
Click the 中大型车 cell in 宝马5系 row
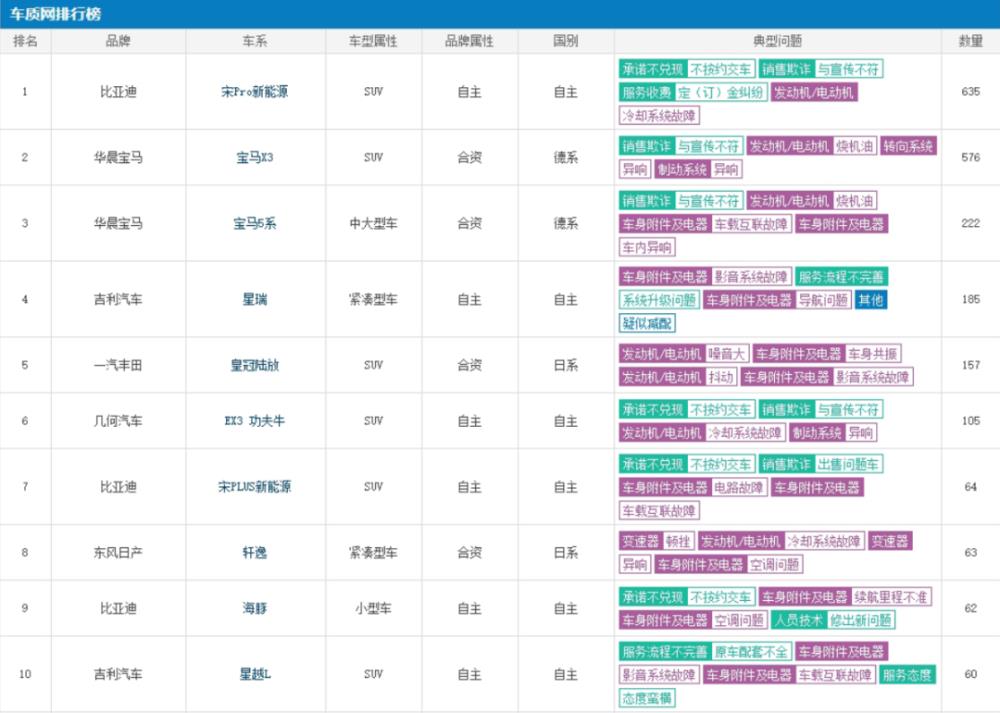pos(373,223)
